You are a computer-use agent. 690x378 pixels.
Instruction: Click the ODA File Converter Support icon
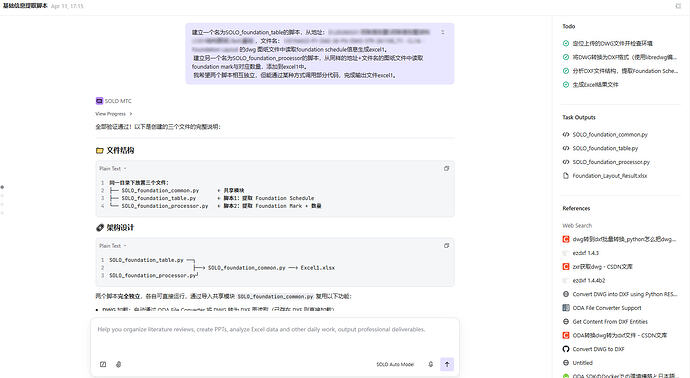click(566, 308)
